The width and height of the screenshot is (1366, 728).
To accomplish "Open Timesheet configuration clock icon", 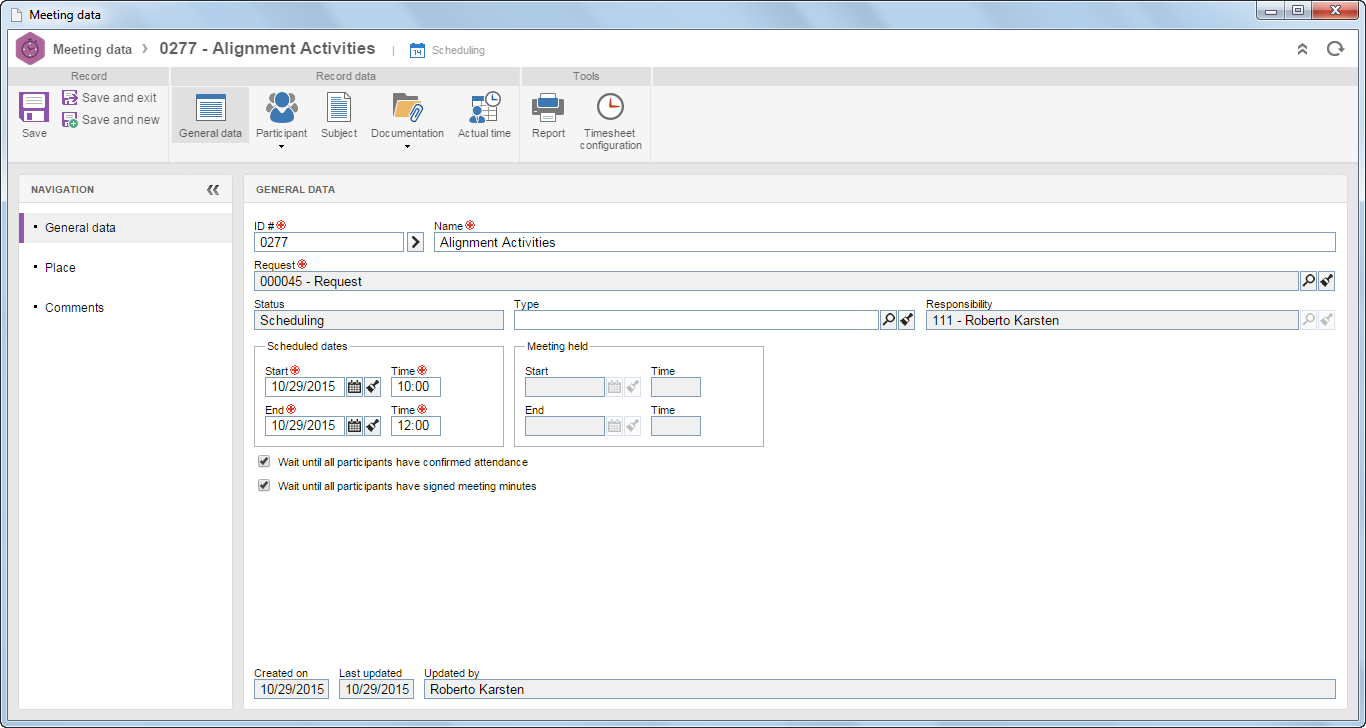I will tap(610, 108).
